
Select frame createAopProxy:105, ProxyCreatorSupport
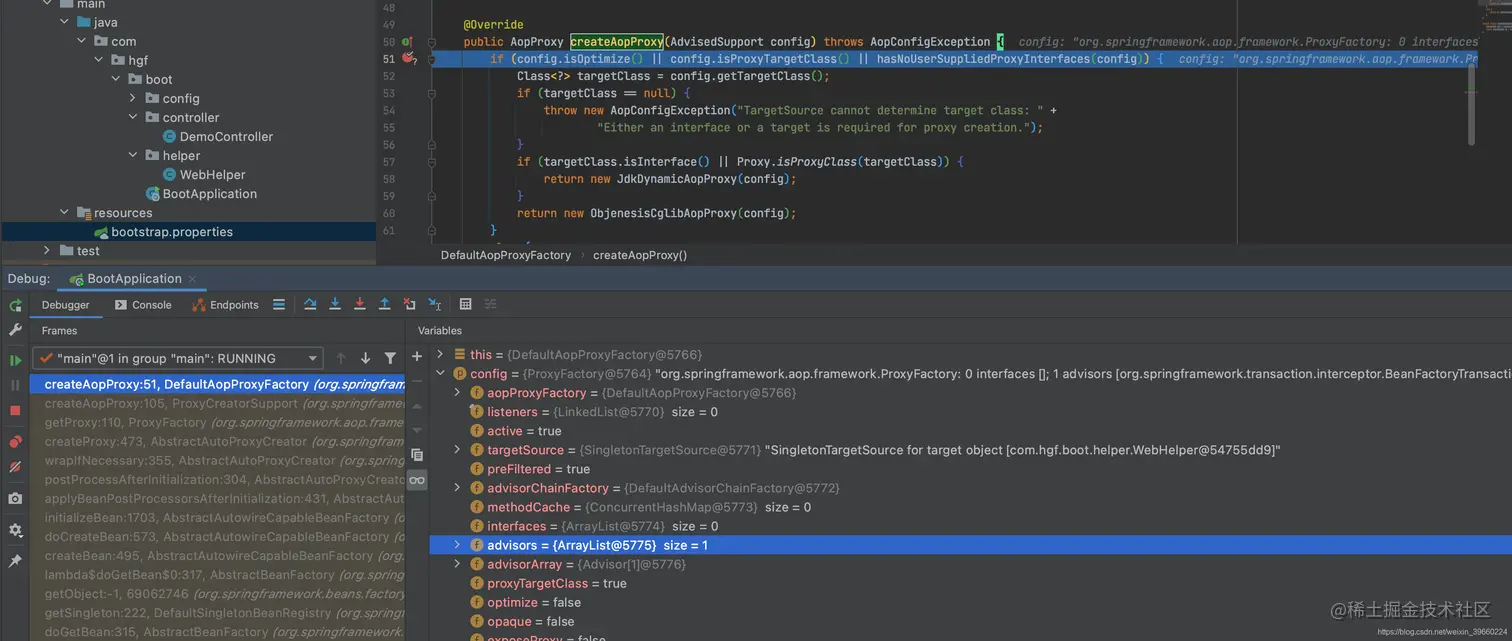(217, 403)
